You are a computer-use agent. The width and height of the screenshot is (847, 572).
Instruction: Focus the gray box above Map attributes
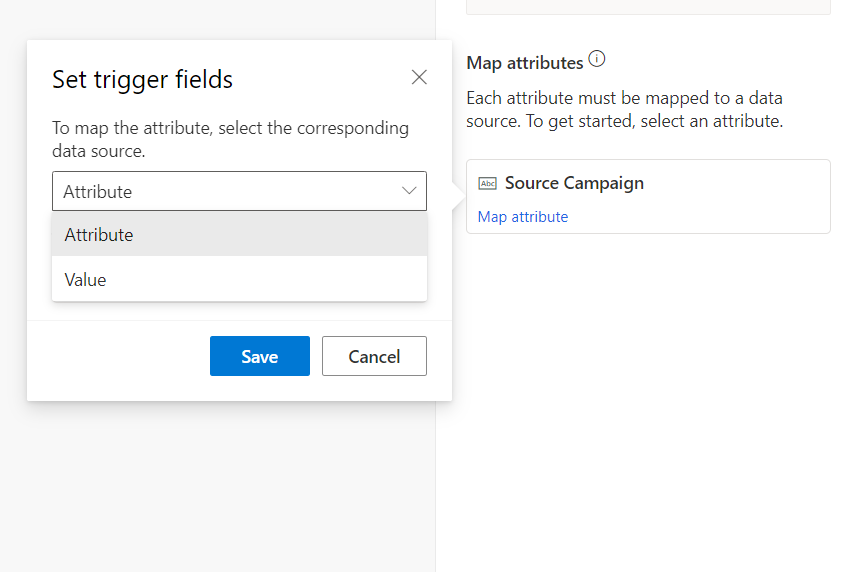pyautogui.click(x=648, y=7)
